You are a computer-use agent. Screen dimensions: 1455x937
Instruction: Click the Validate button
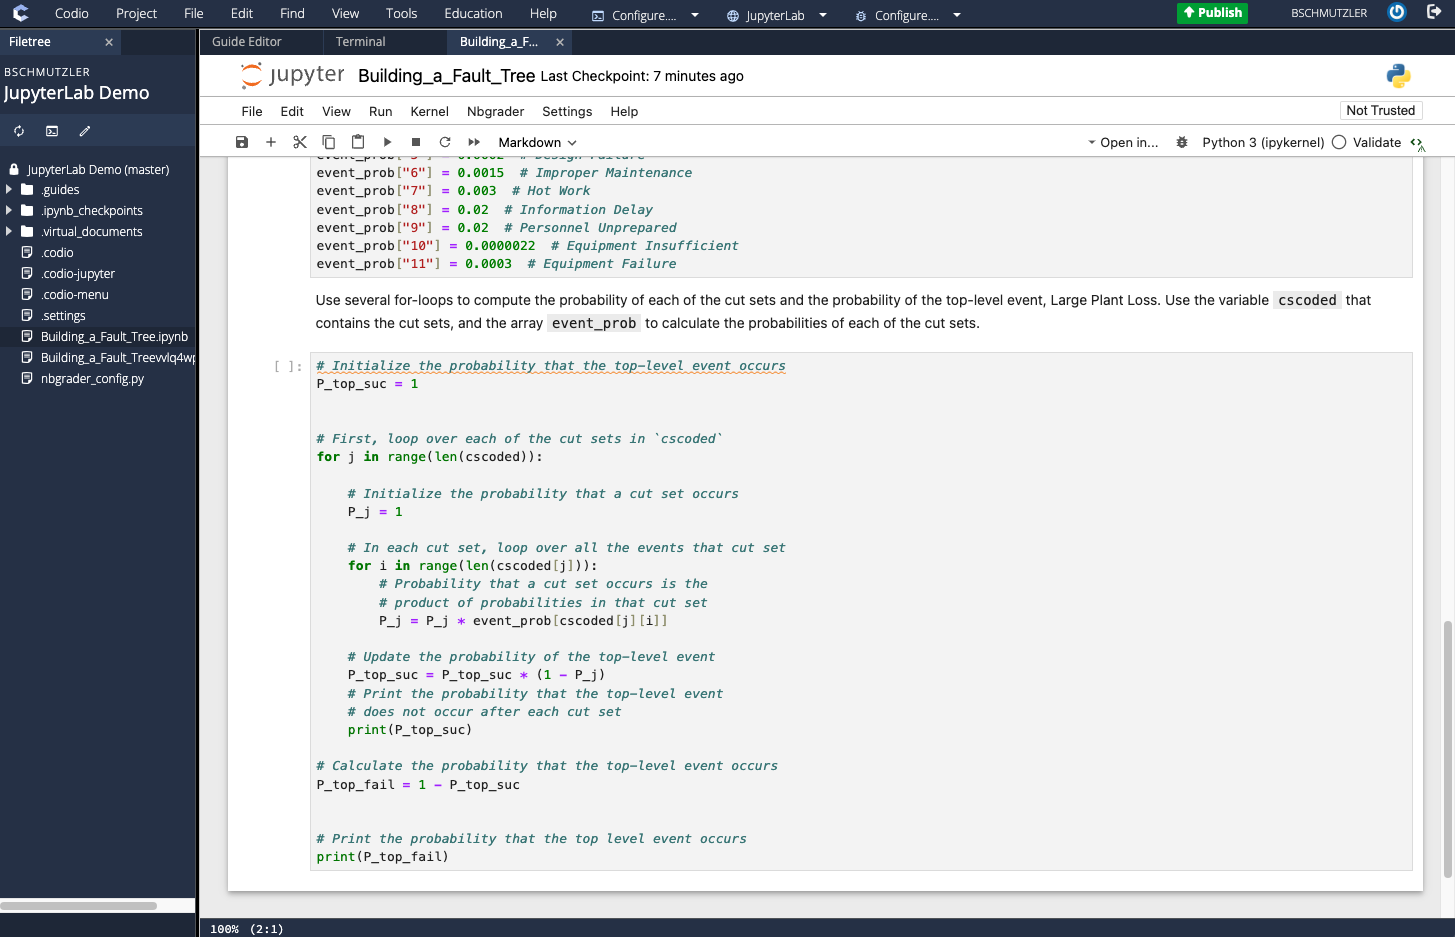pos(1376,142)
